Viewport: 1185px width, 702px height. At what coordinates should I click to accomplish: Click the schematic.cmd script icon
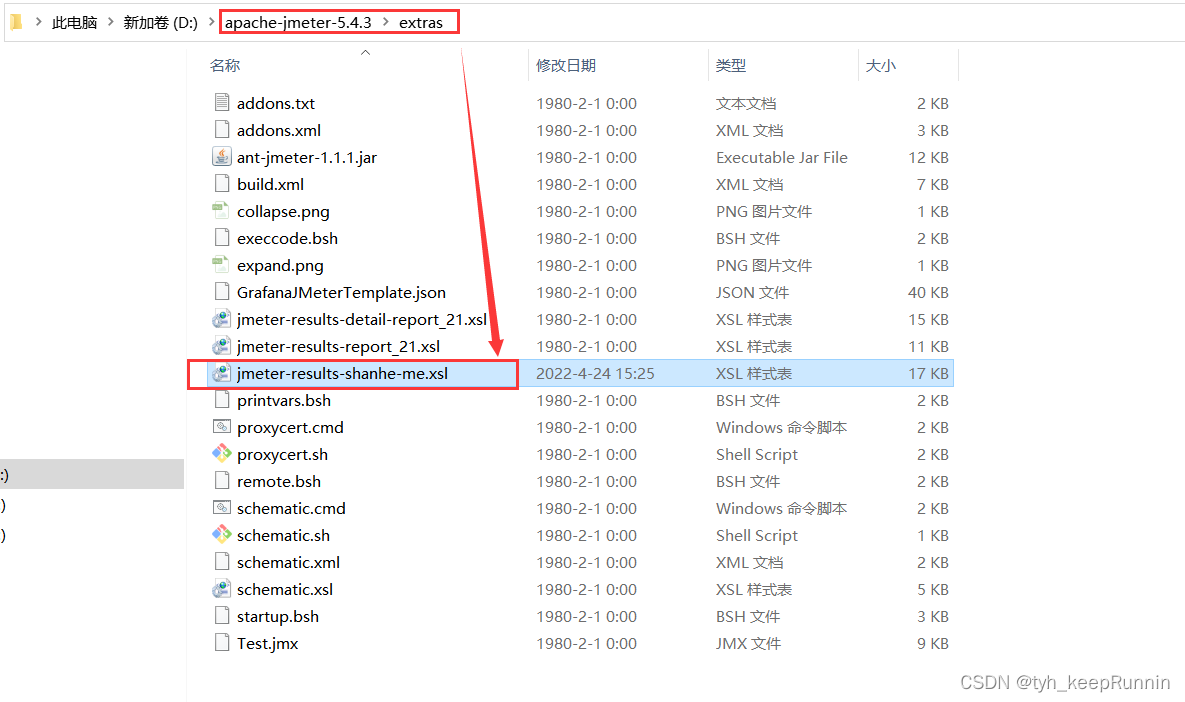(x=221, y=508)
